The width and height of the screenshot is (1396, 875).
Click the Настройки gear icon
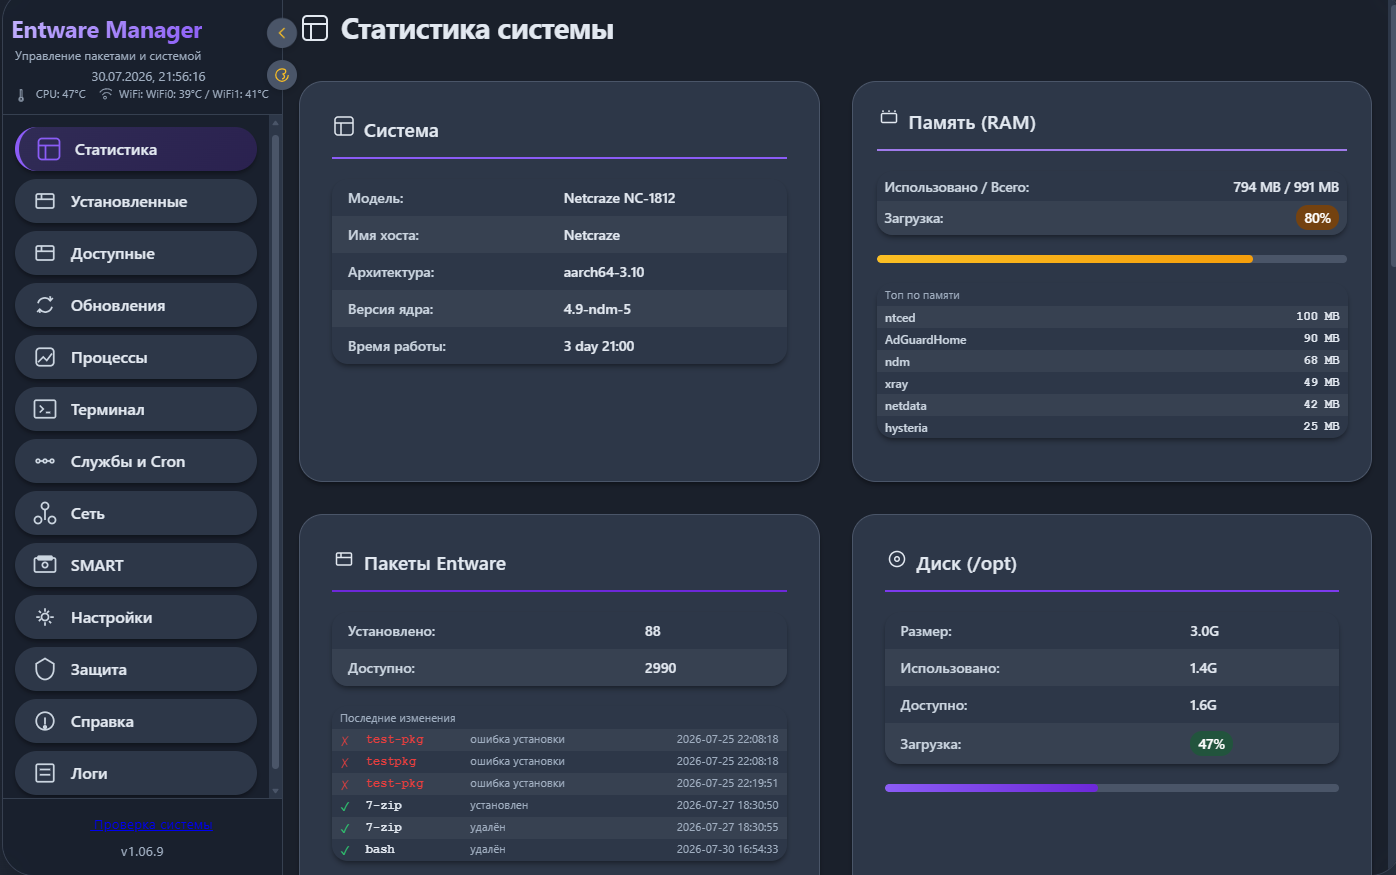45,617
